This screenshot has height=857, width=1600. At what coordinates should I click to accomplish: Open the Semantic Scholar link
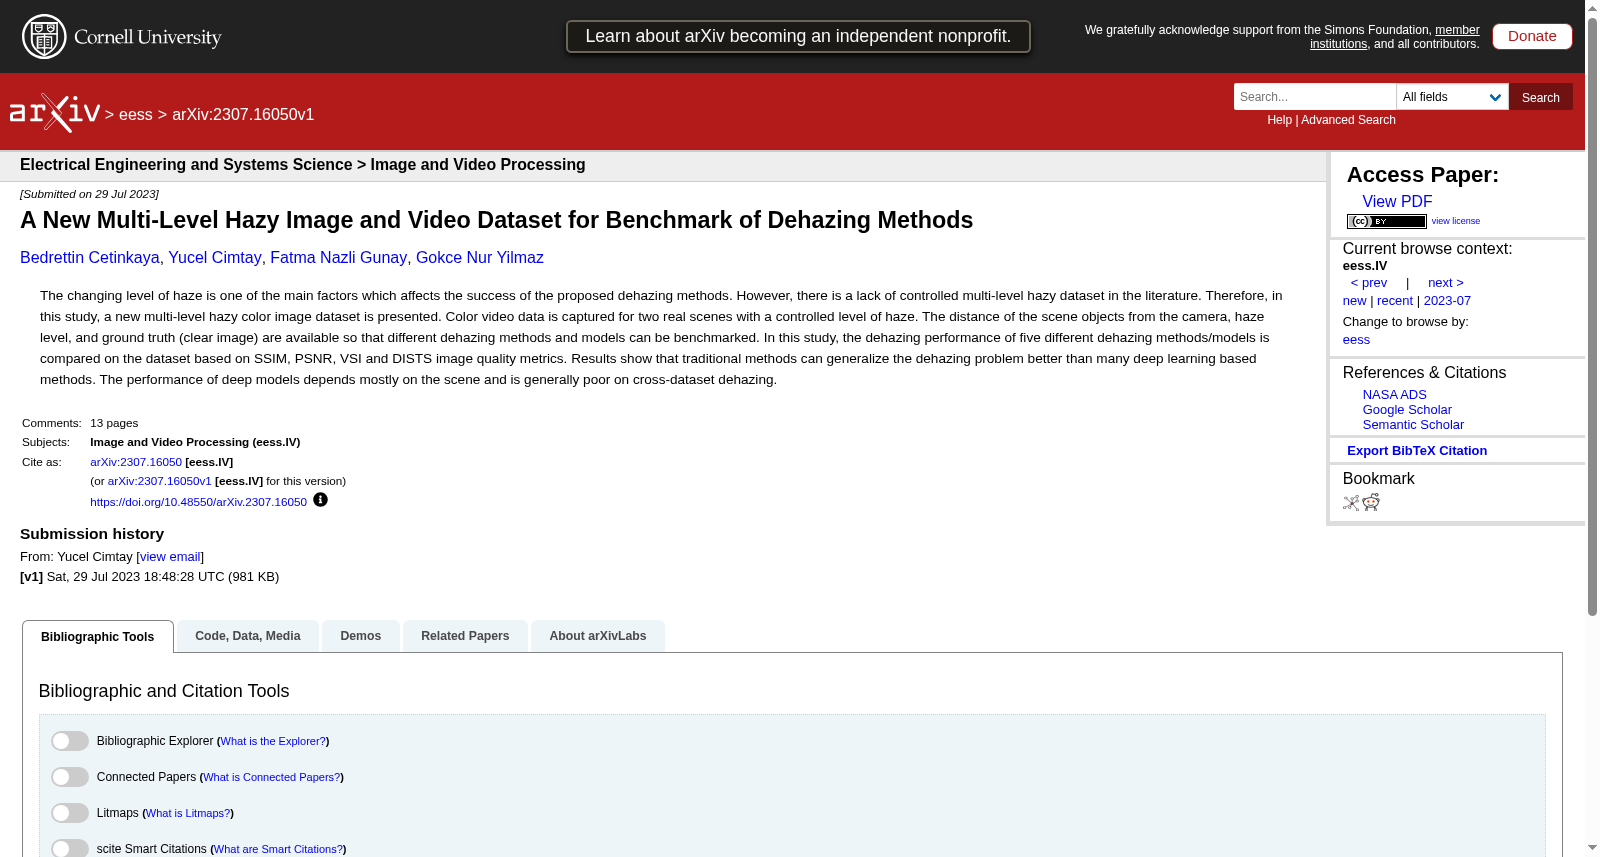click(1413, 425)
